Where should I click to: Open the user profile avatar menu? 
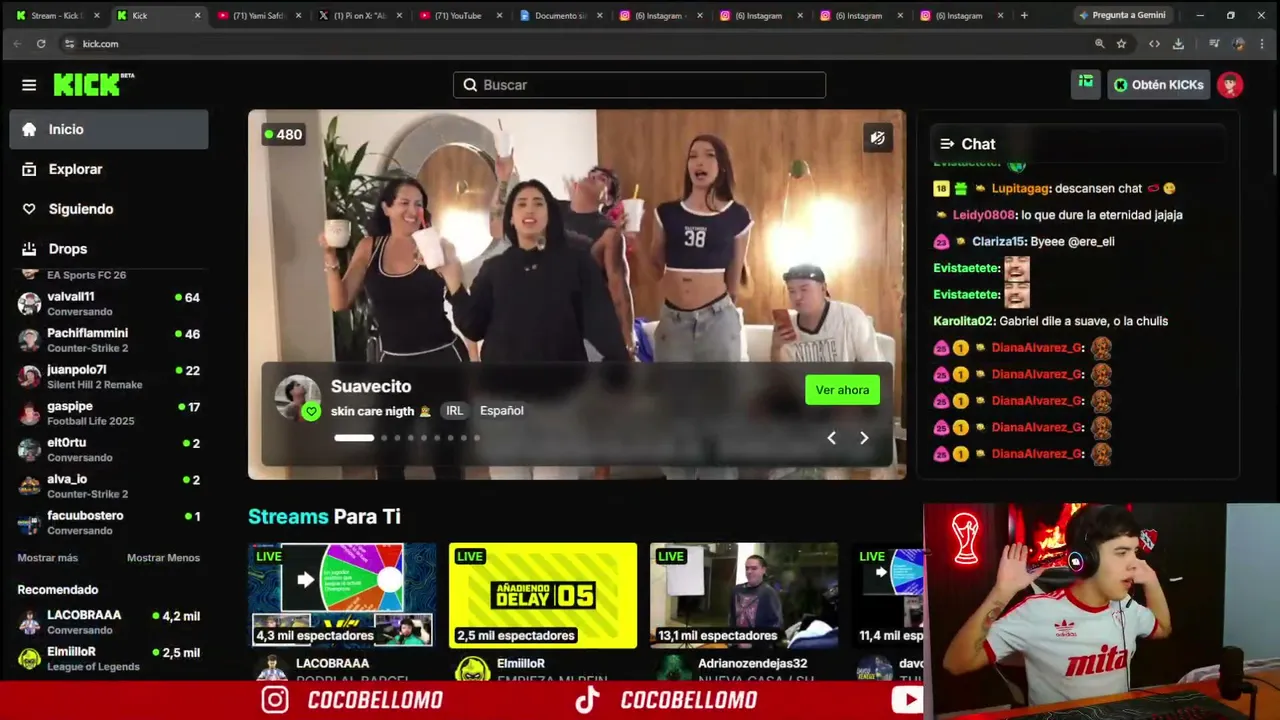pyautogui.click(x=1230, y=85)
